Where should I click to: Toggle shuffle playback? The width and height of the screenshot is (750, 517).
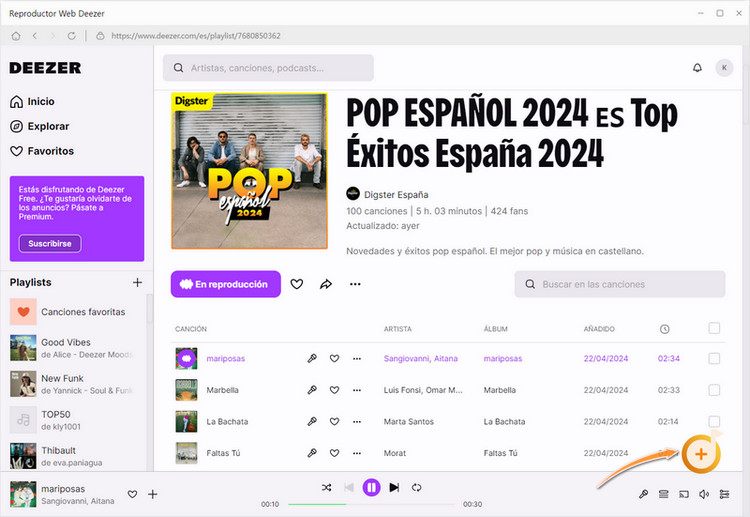pos(327,487)
